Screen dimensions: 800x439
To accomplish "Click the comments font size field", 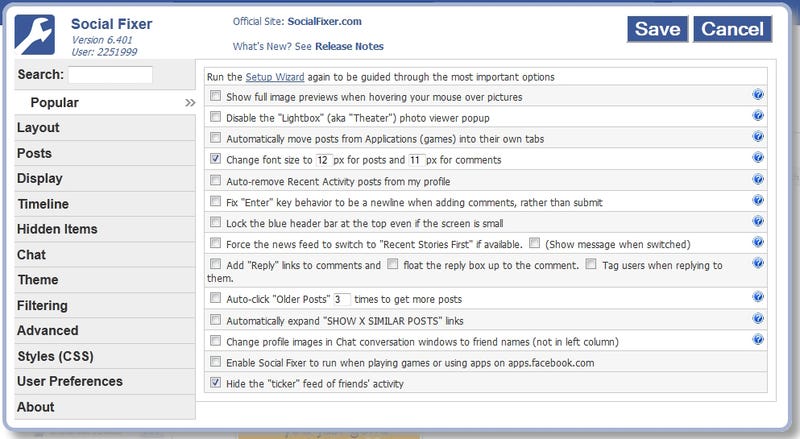I will pos(416,160).
